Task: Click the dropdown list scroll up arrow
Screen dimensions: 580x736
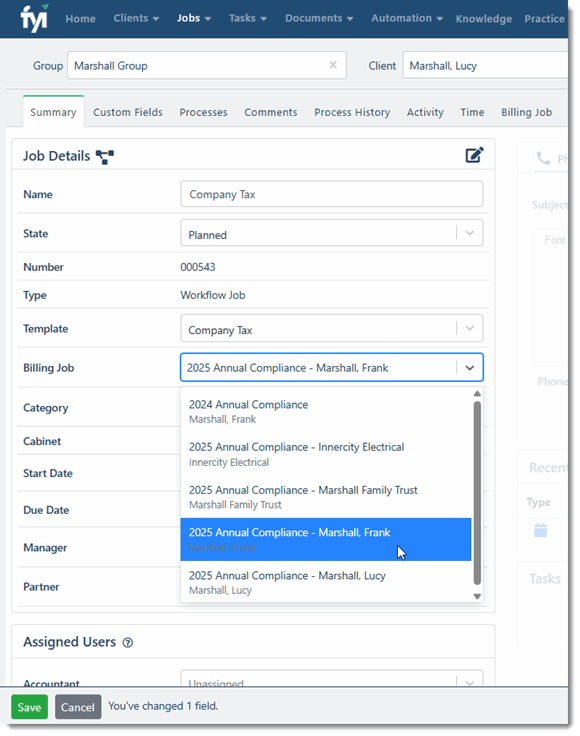Action: point(477,394)
